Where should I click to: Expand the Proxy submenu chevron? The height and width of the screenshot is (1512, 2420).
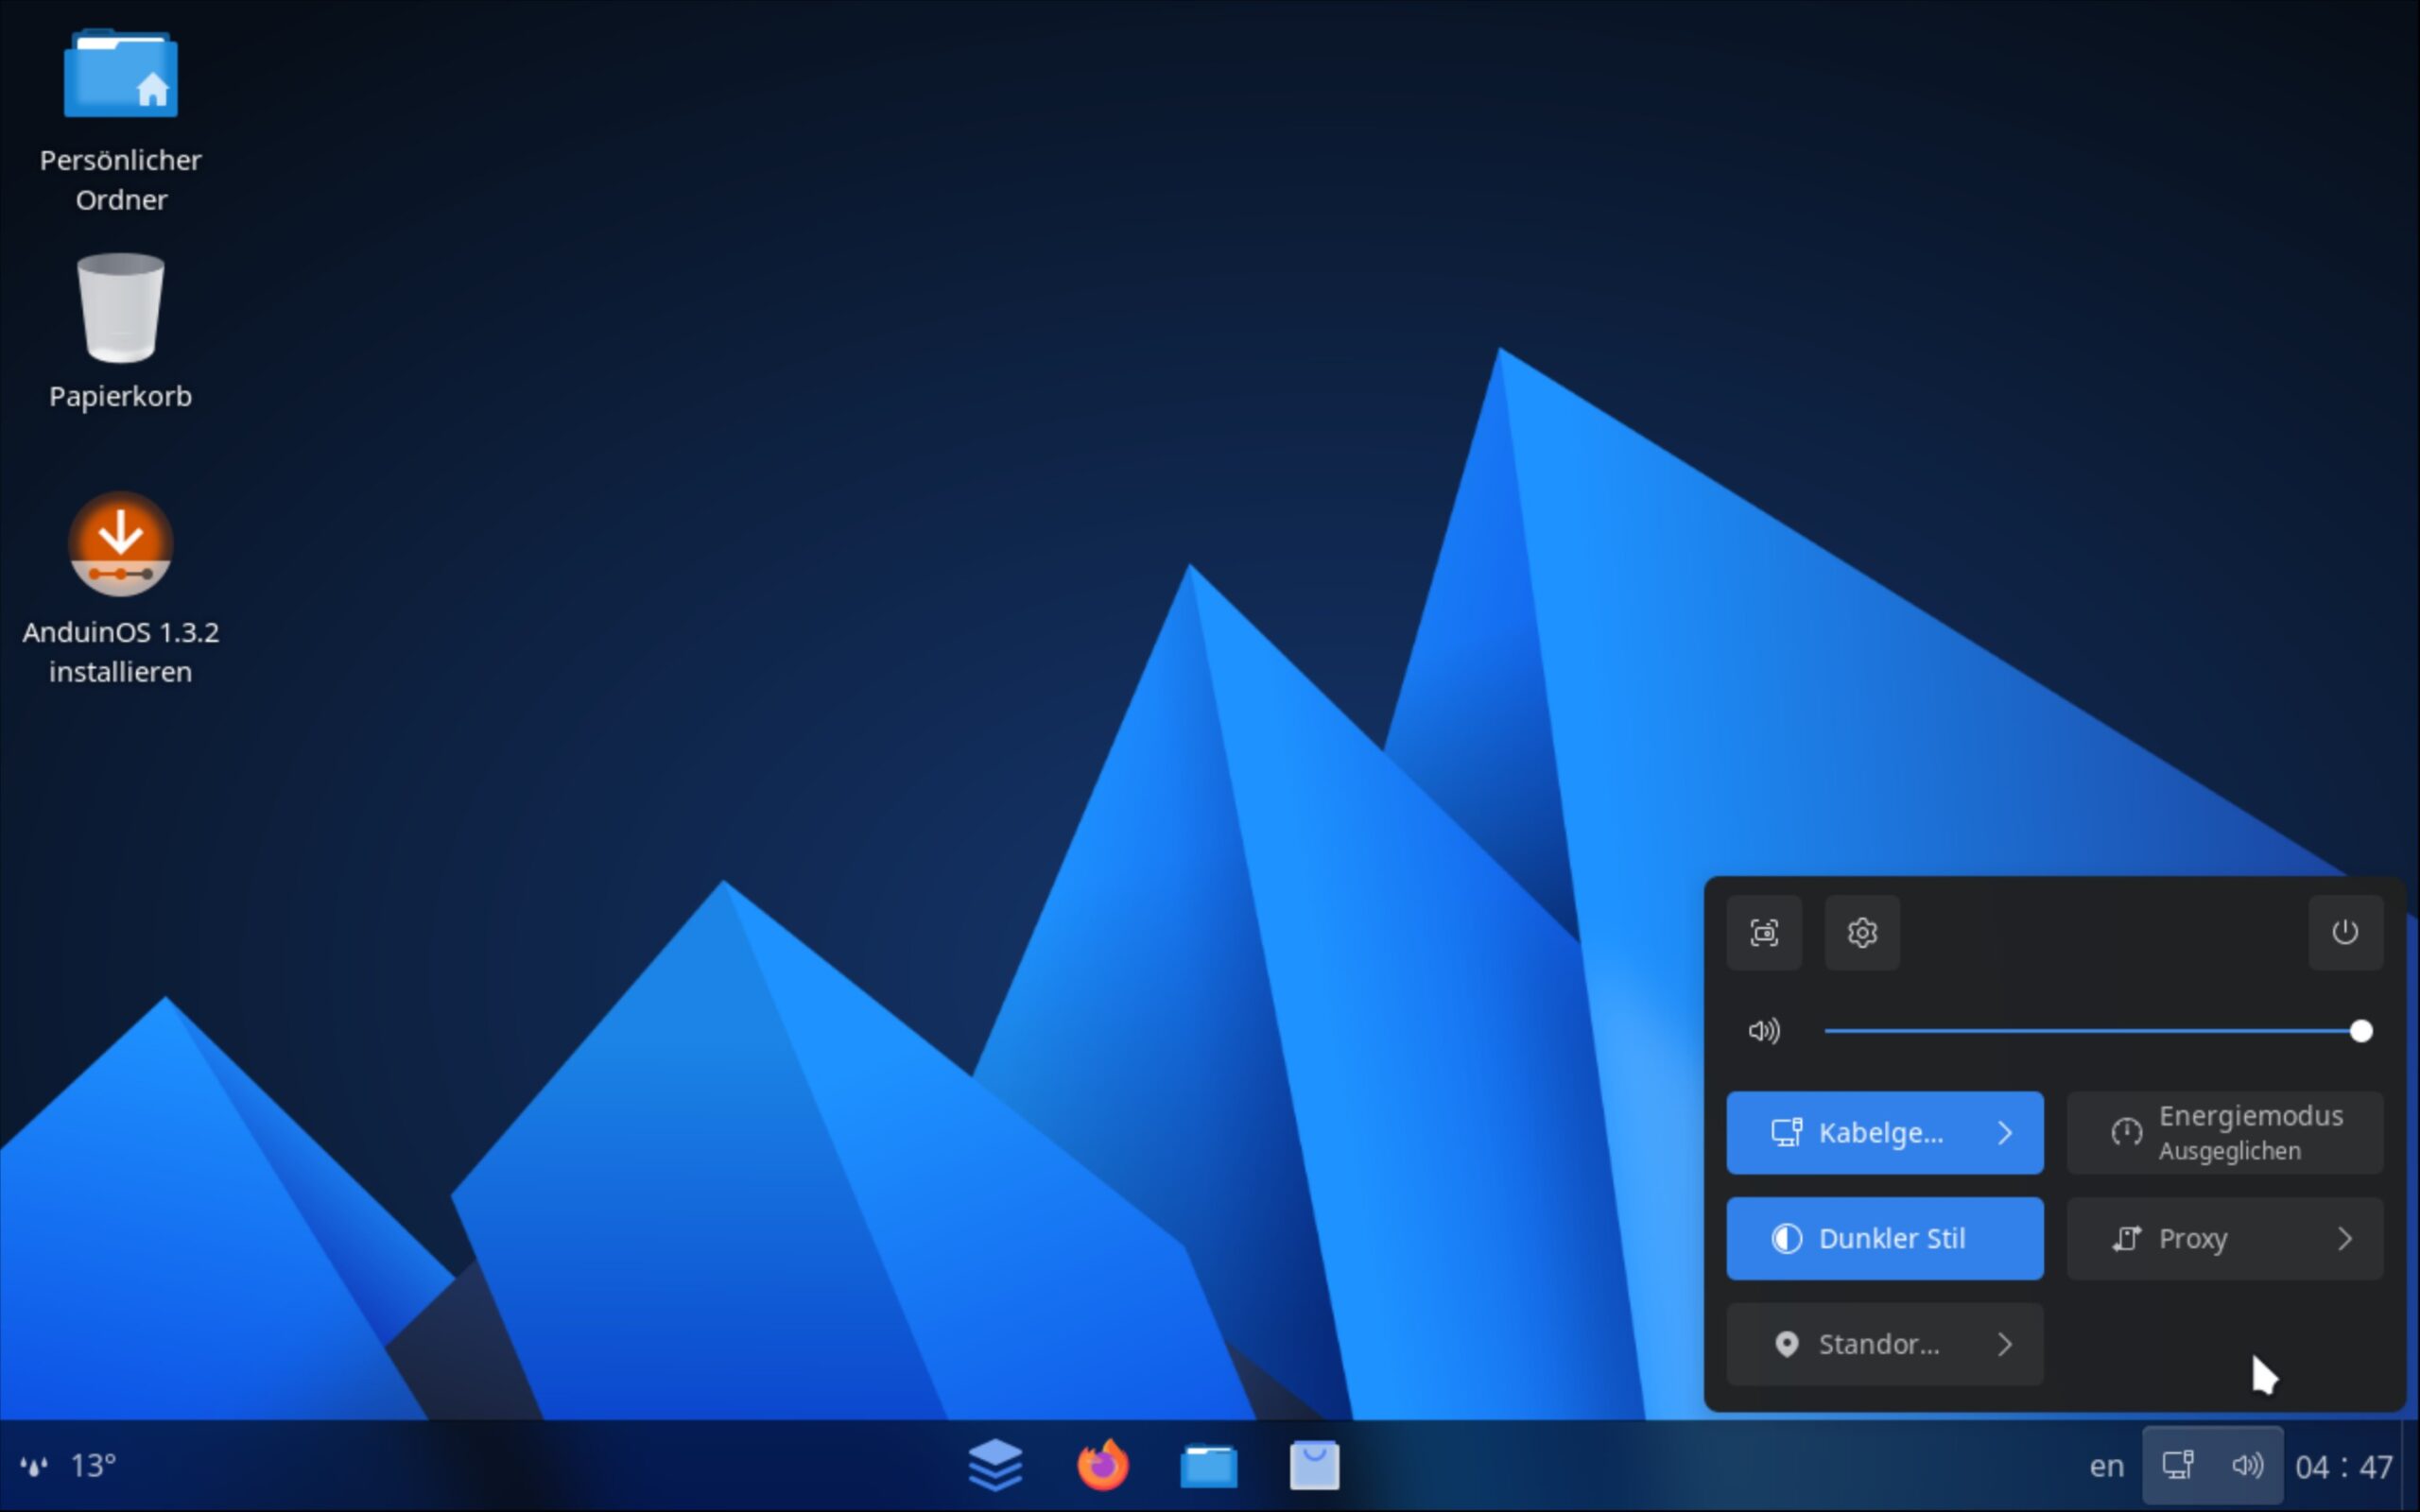pos(2345,1238)
